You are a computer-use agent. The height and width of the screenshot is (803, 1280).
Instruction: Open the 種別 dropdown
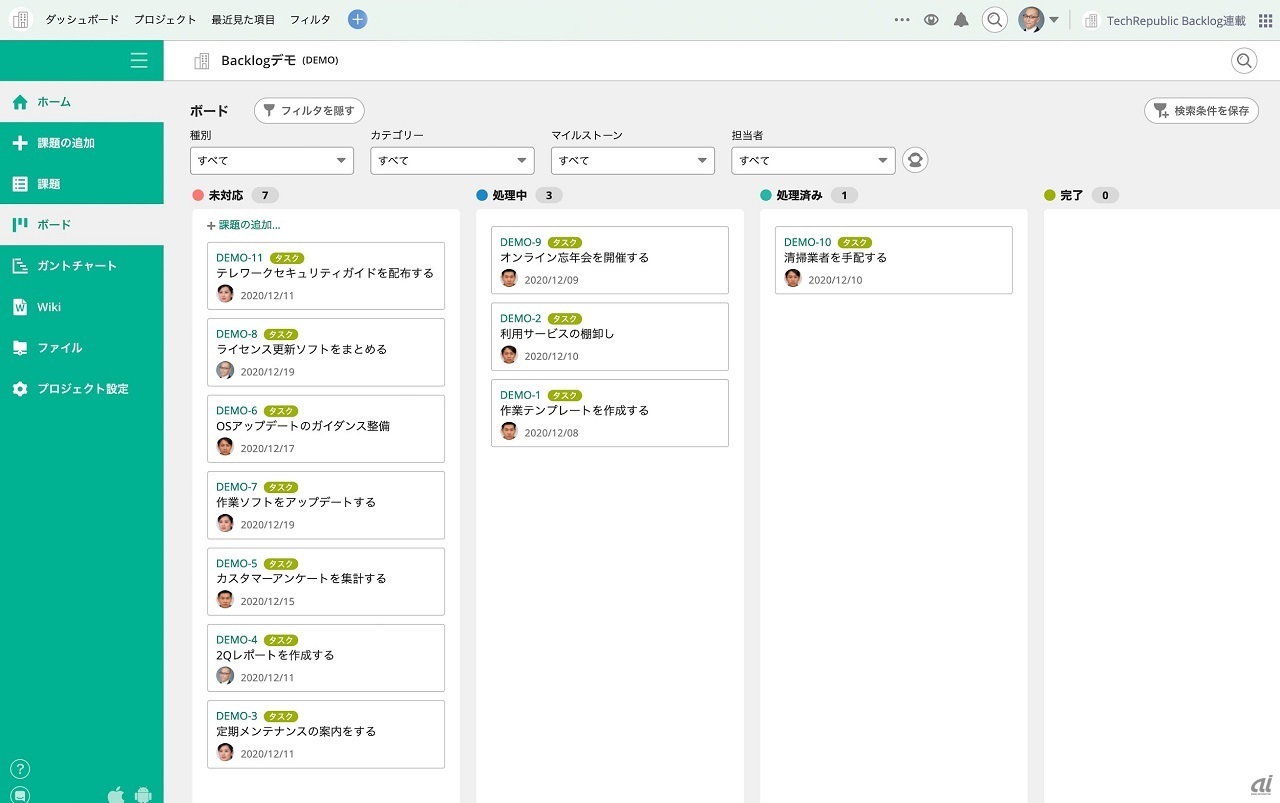(x=272, y=161)
